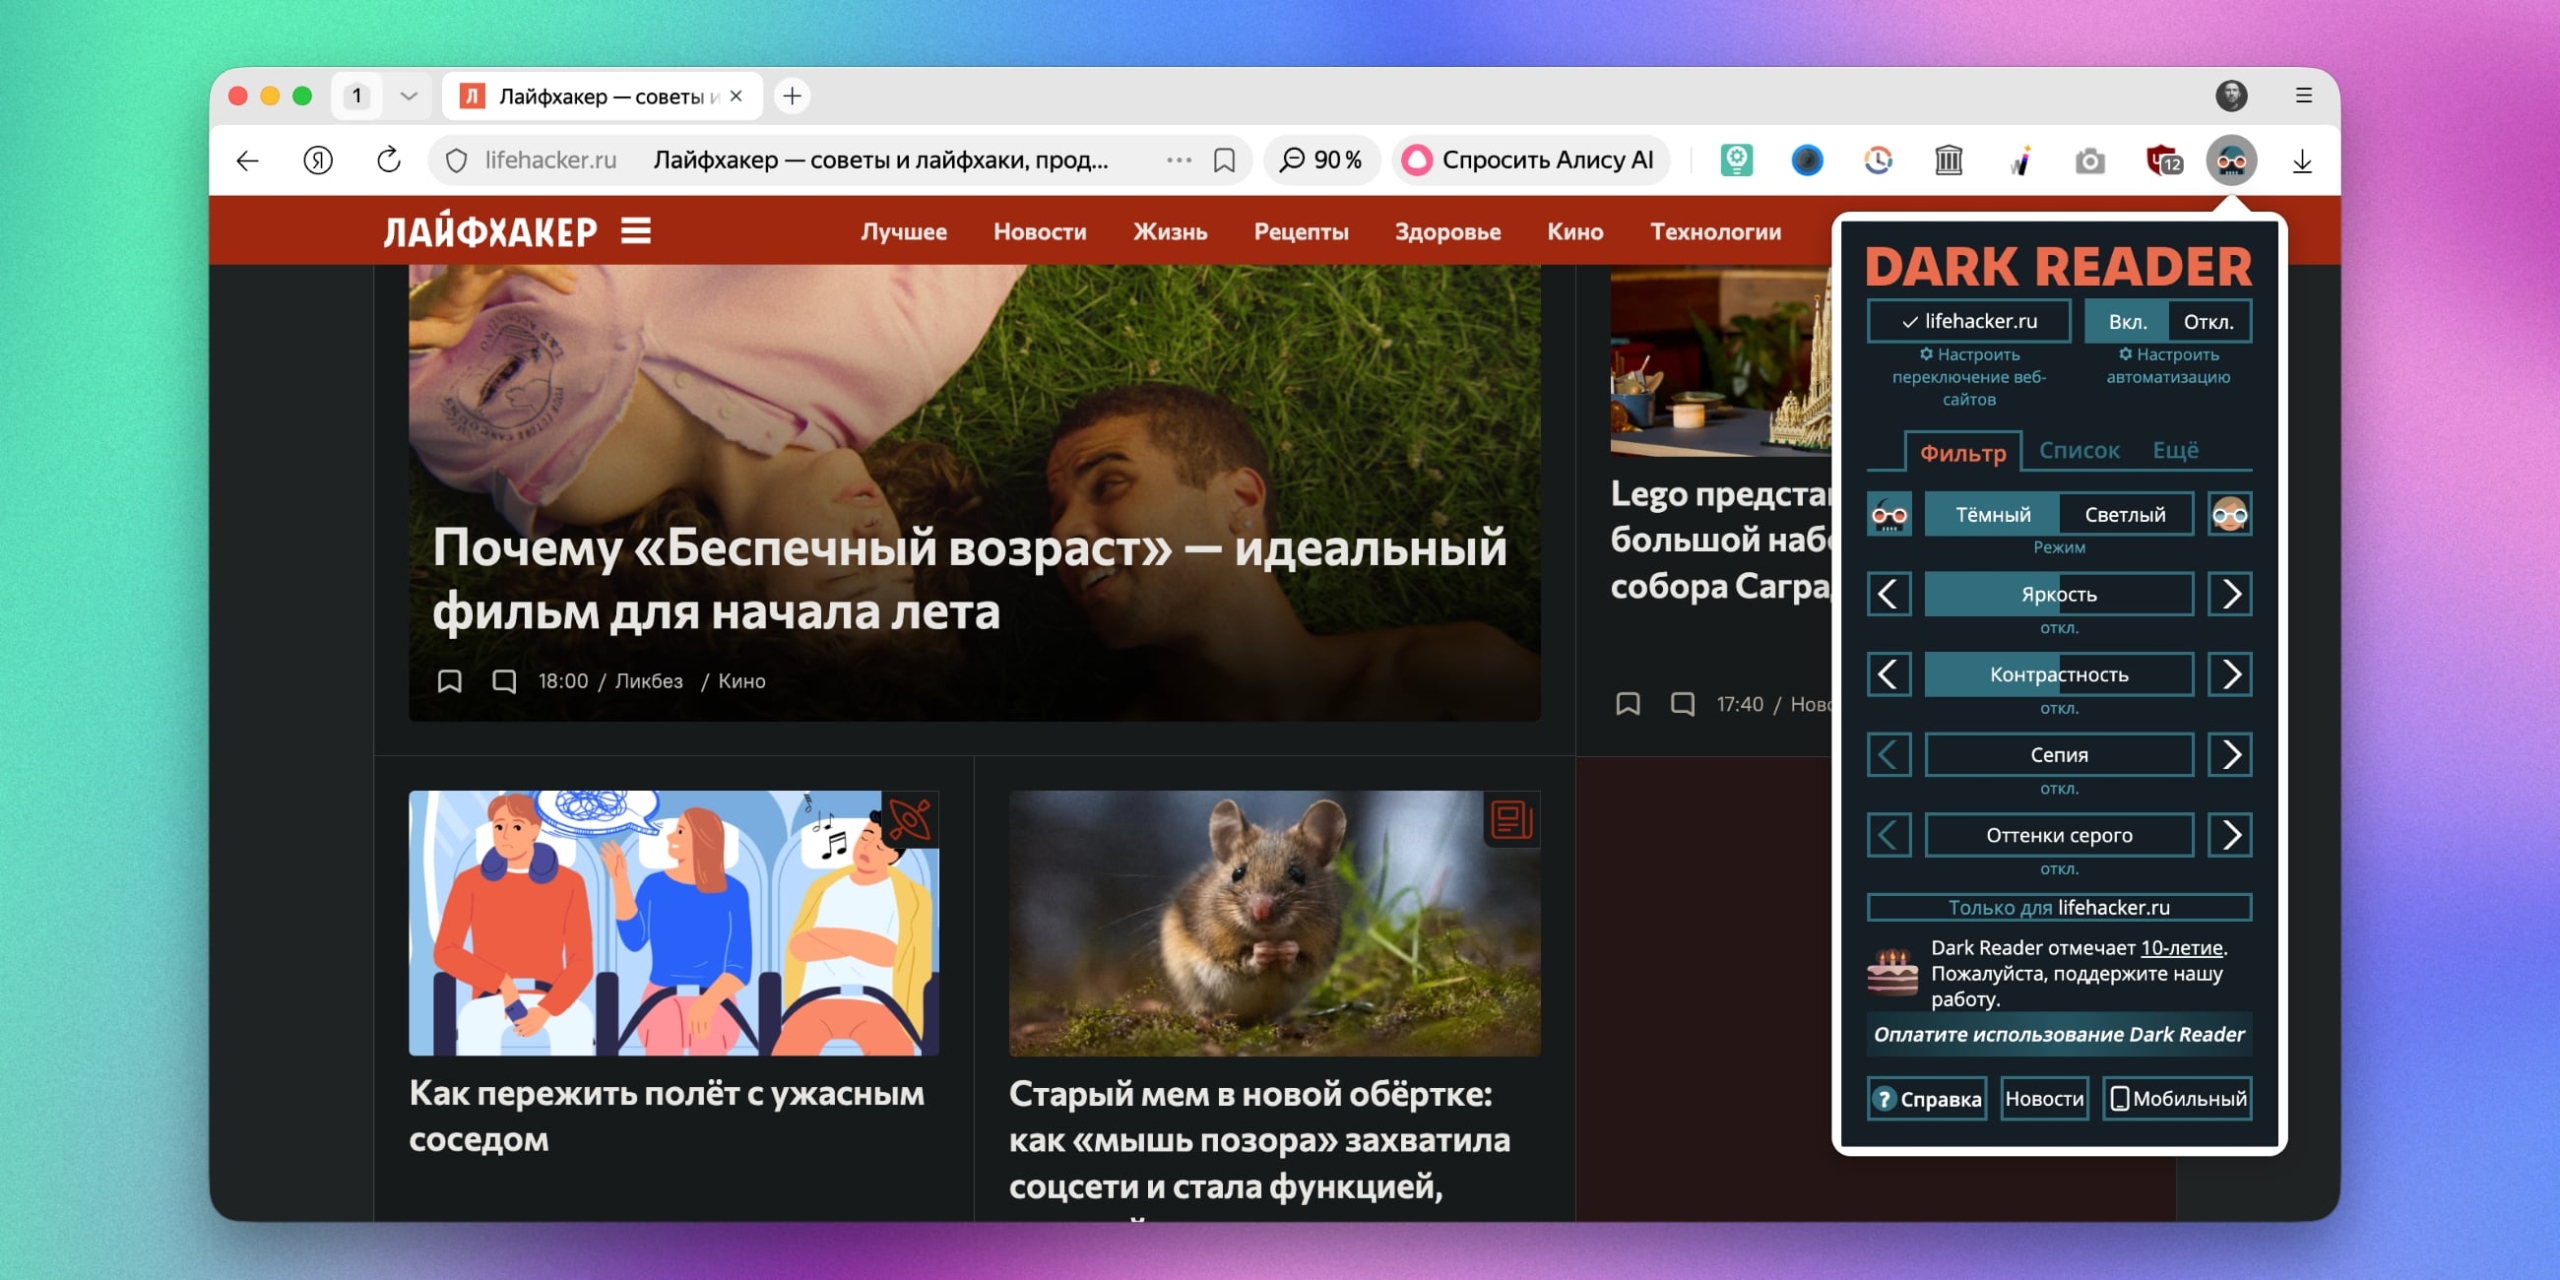The width and height of the screenshot is (2560, 1280).
Task: Open comments icon on the Lego article
Action: (1683, 704)
